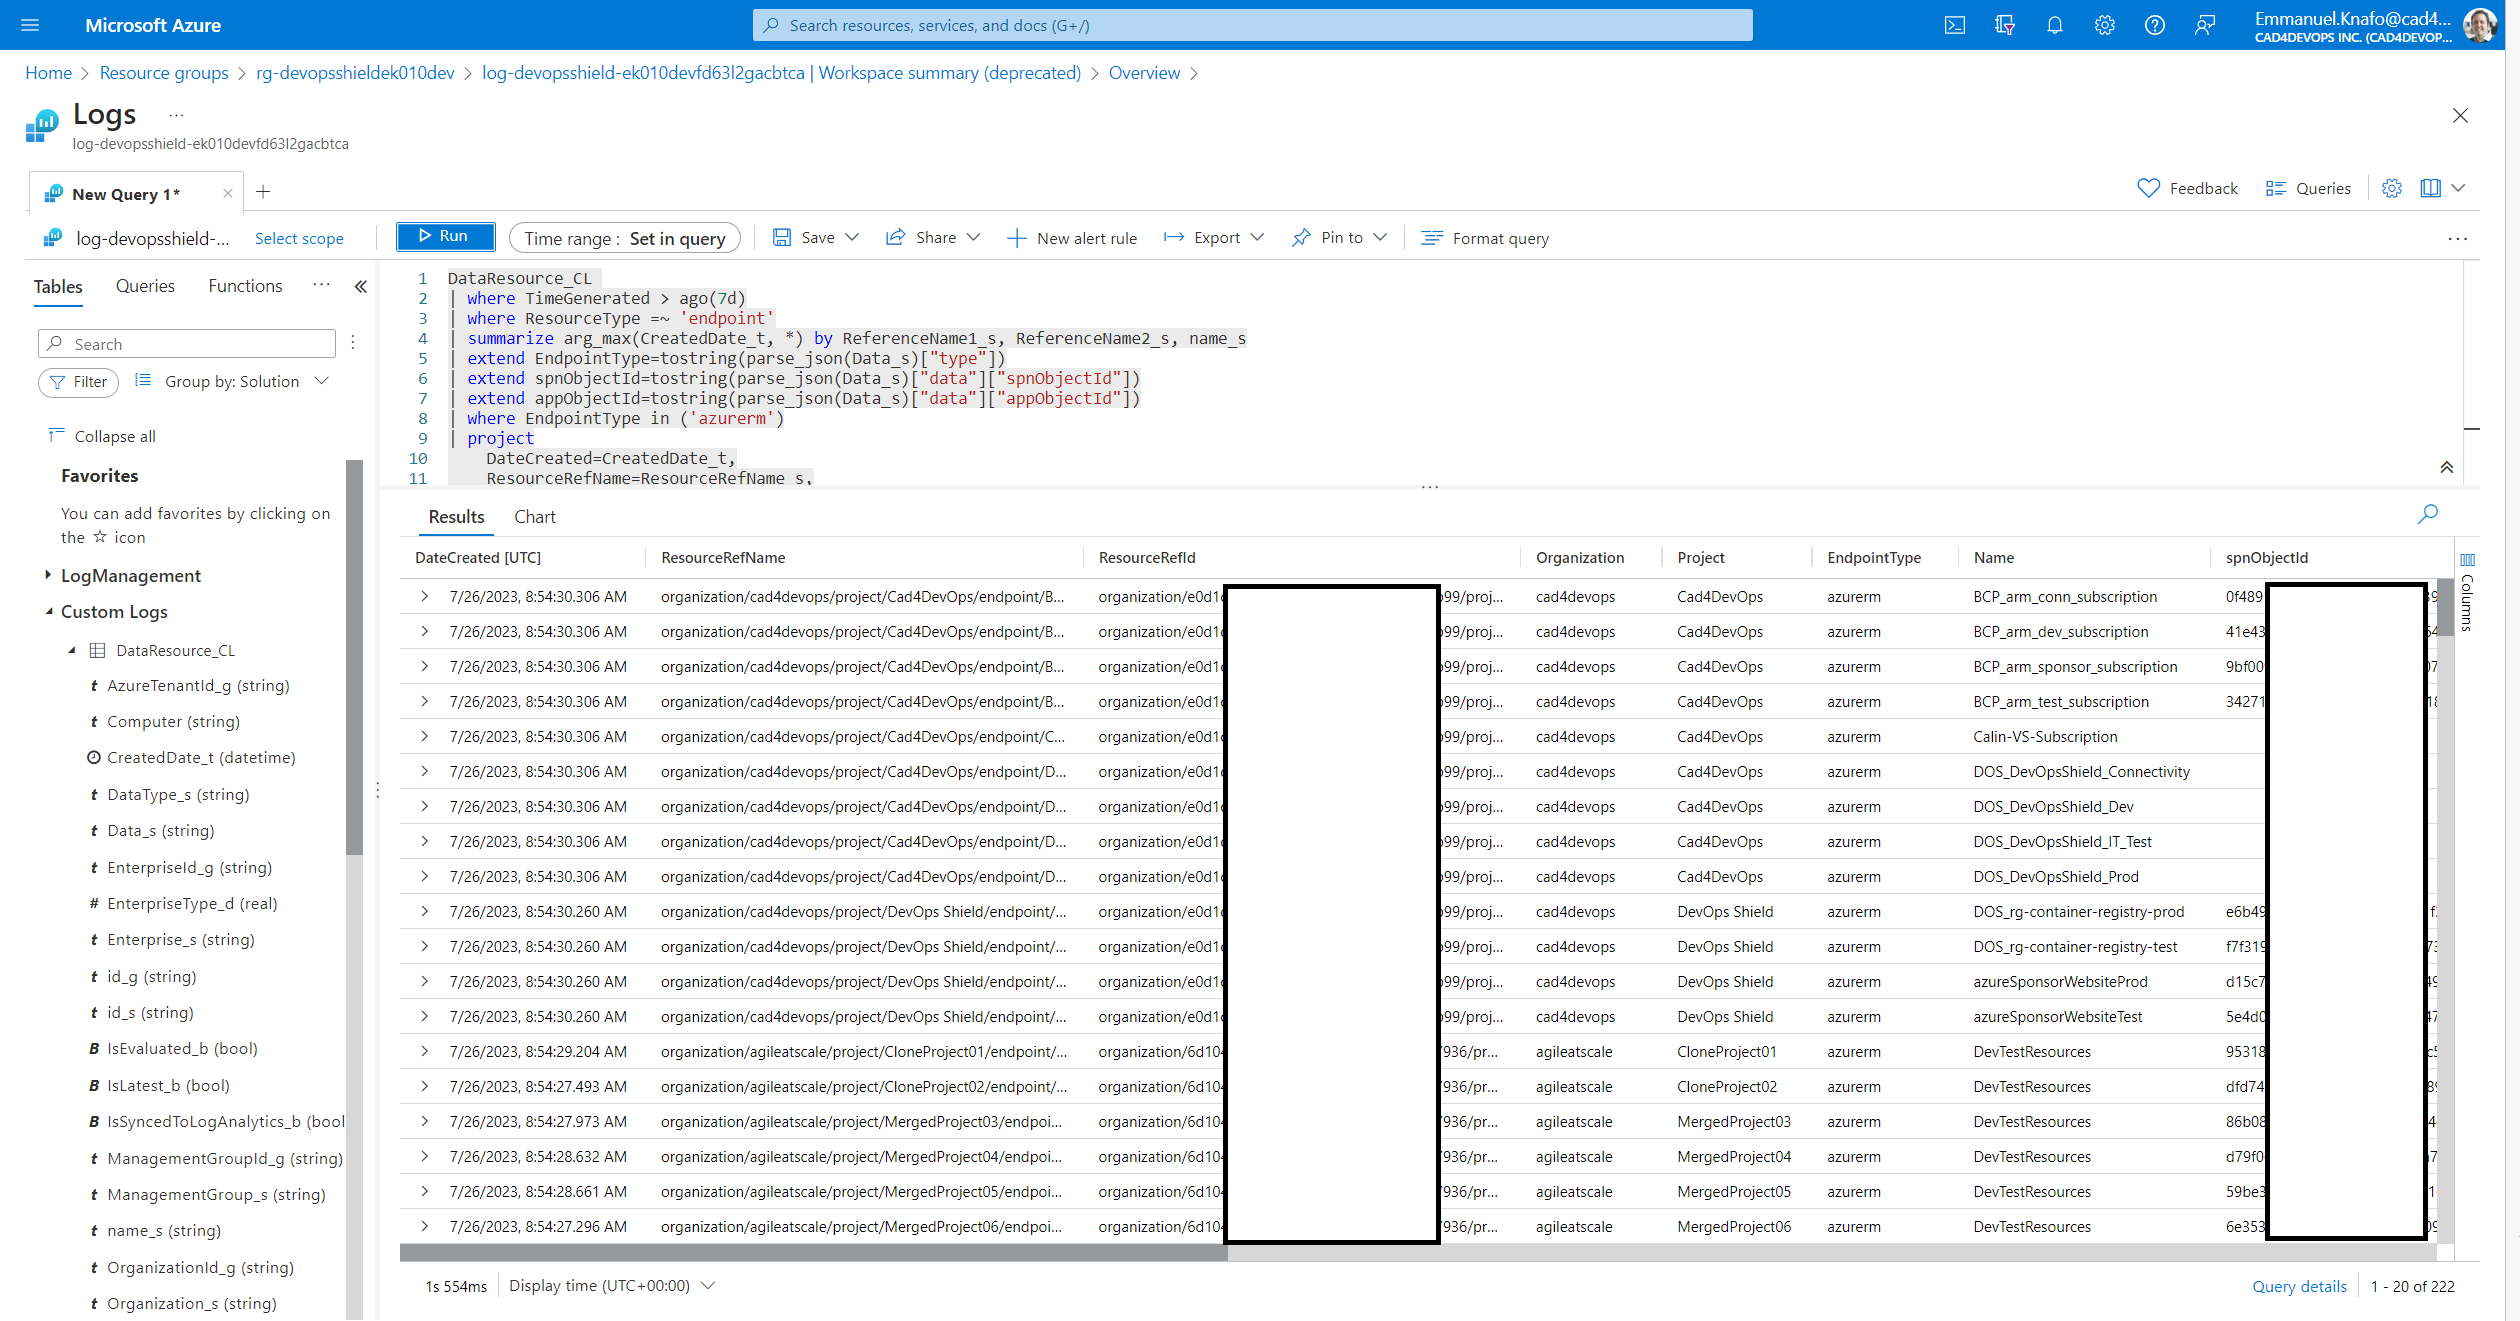Open search options kebab beside Search box
2520x1321 pixels.
tap(353, 343)
